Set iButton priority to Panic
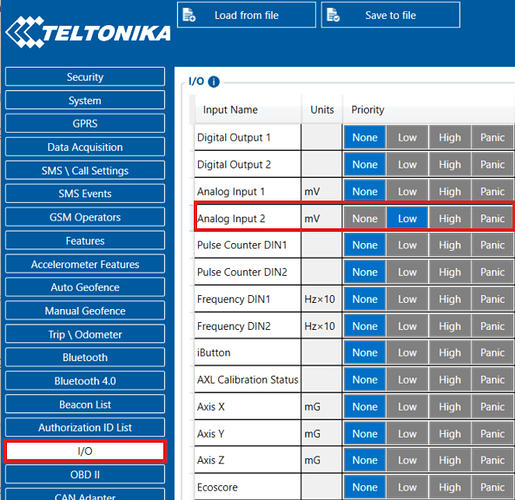 (x=492, y=353)
